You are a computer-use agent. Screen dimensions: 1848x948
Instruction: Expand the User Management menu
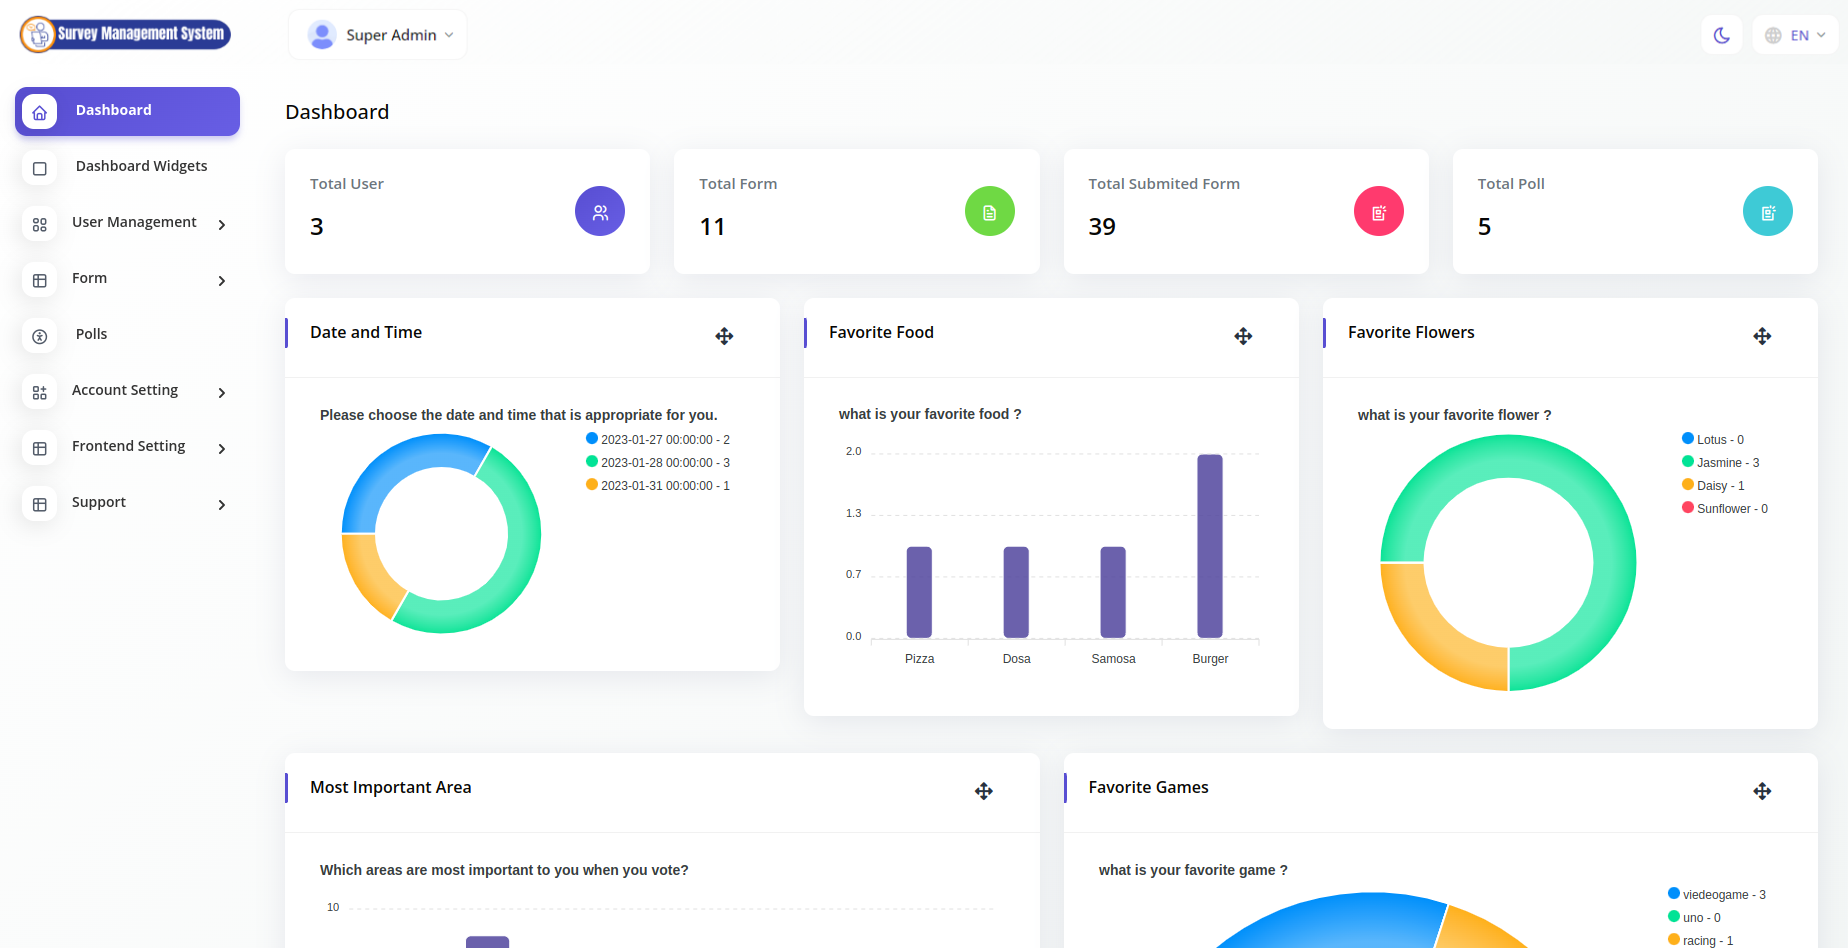(x=127, y=223)
